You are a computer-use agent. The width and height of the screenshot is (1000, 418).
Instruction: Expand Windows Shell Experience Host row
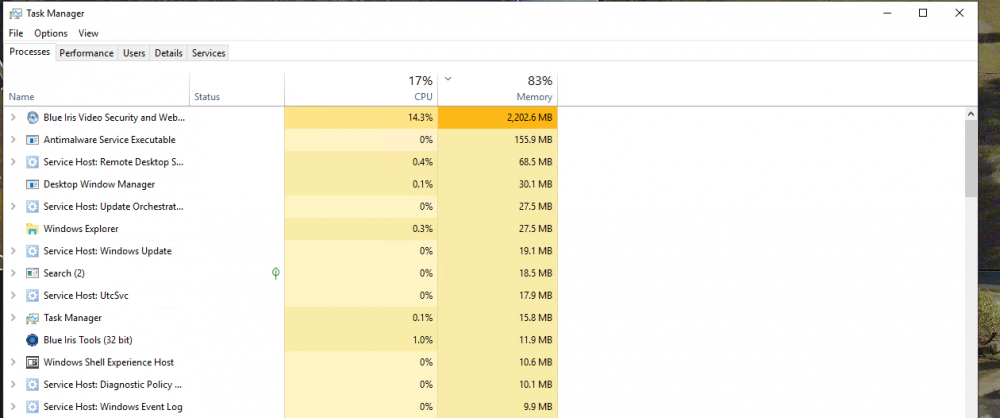click(13, 362)
